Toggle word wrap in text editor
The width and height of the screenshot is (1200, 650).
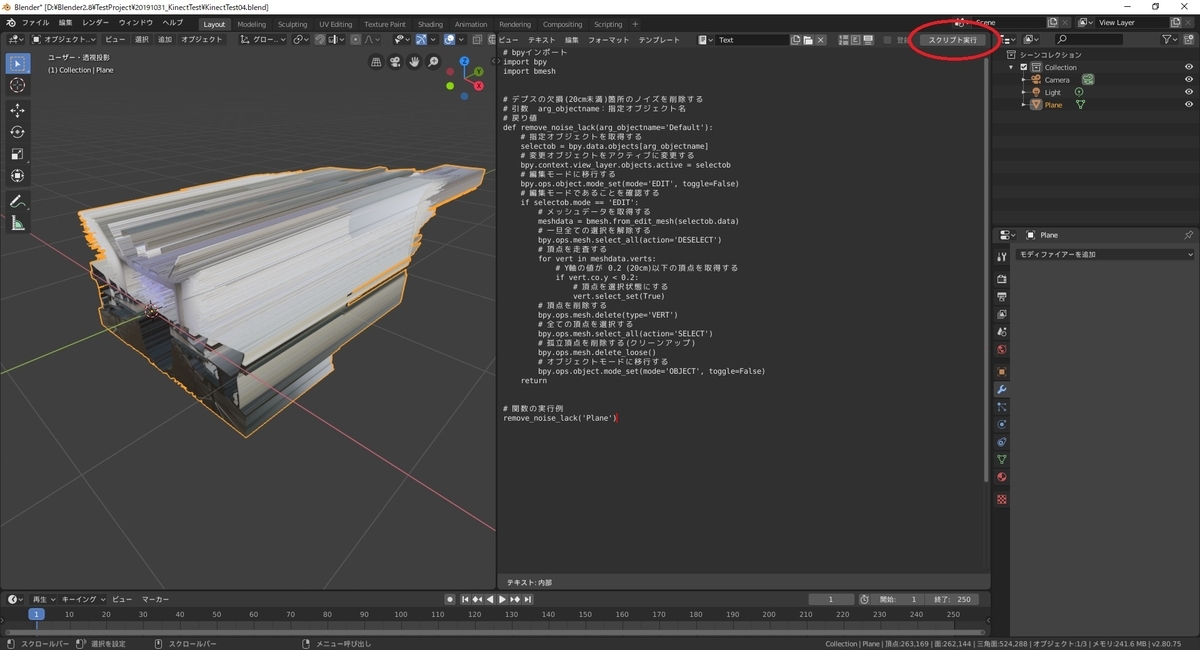coord(855,40)
